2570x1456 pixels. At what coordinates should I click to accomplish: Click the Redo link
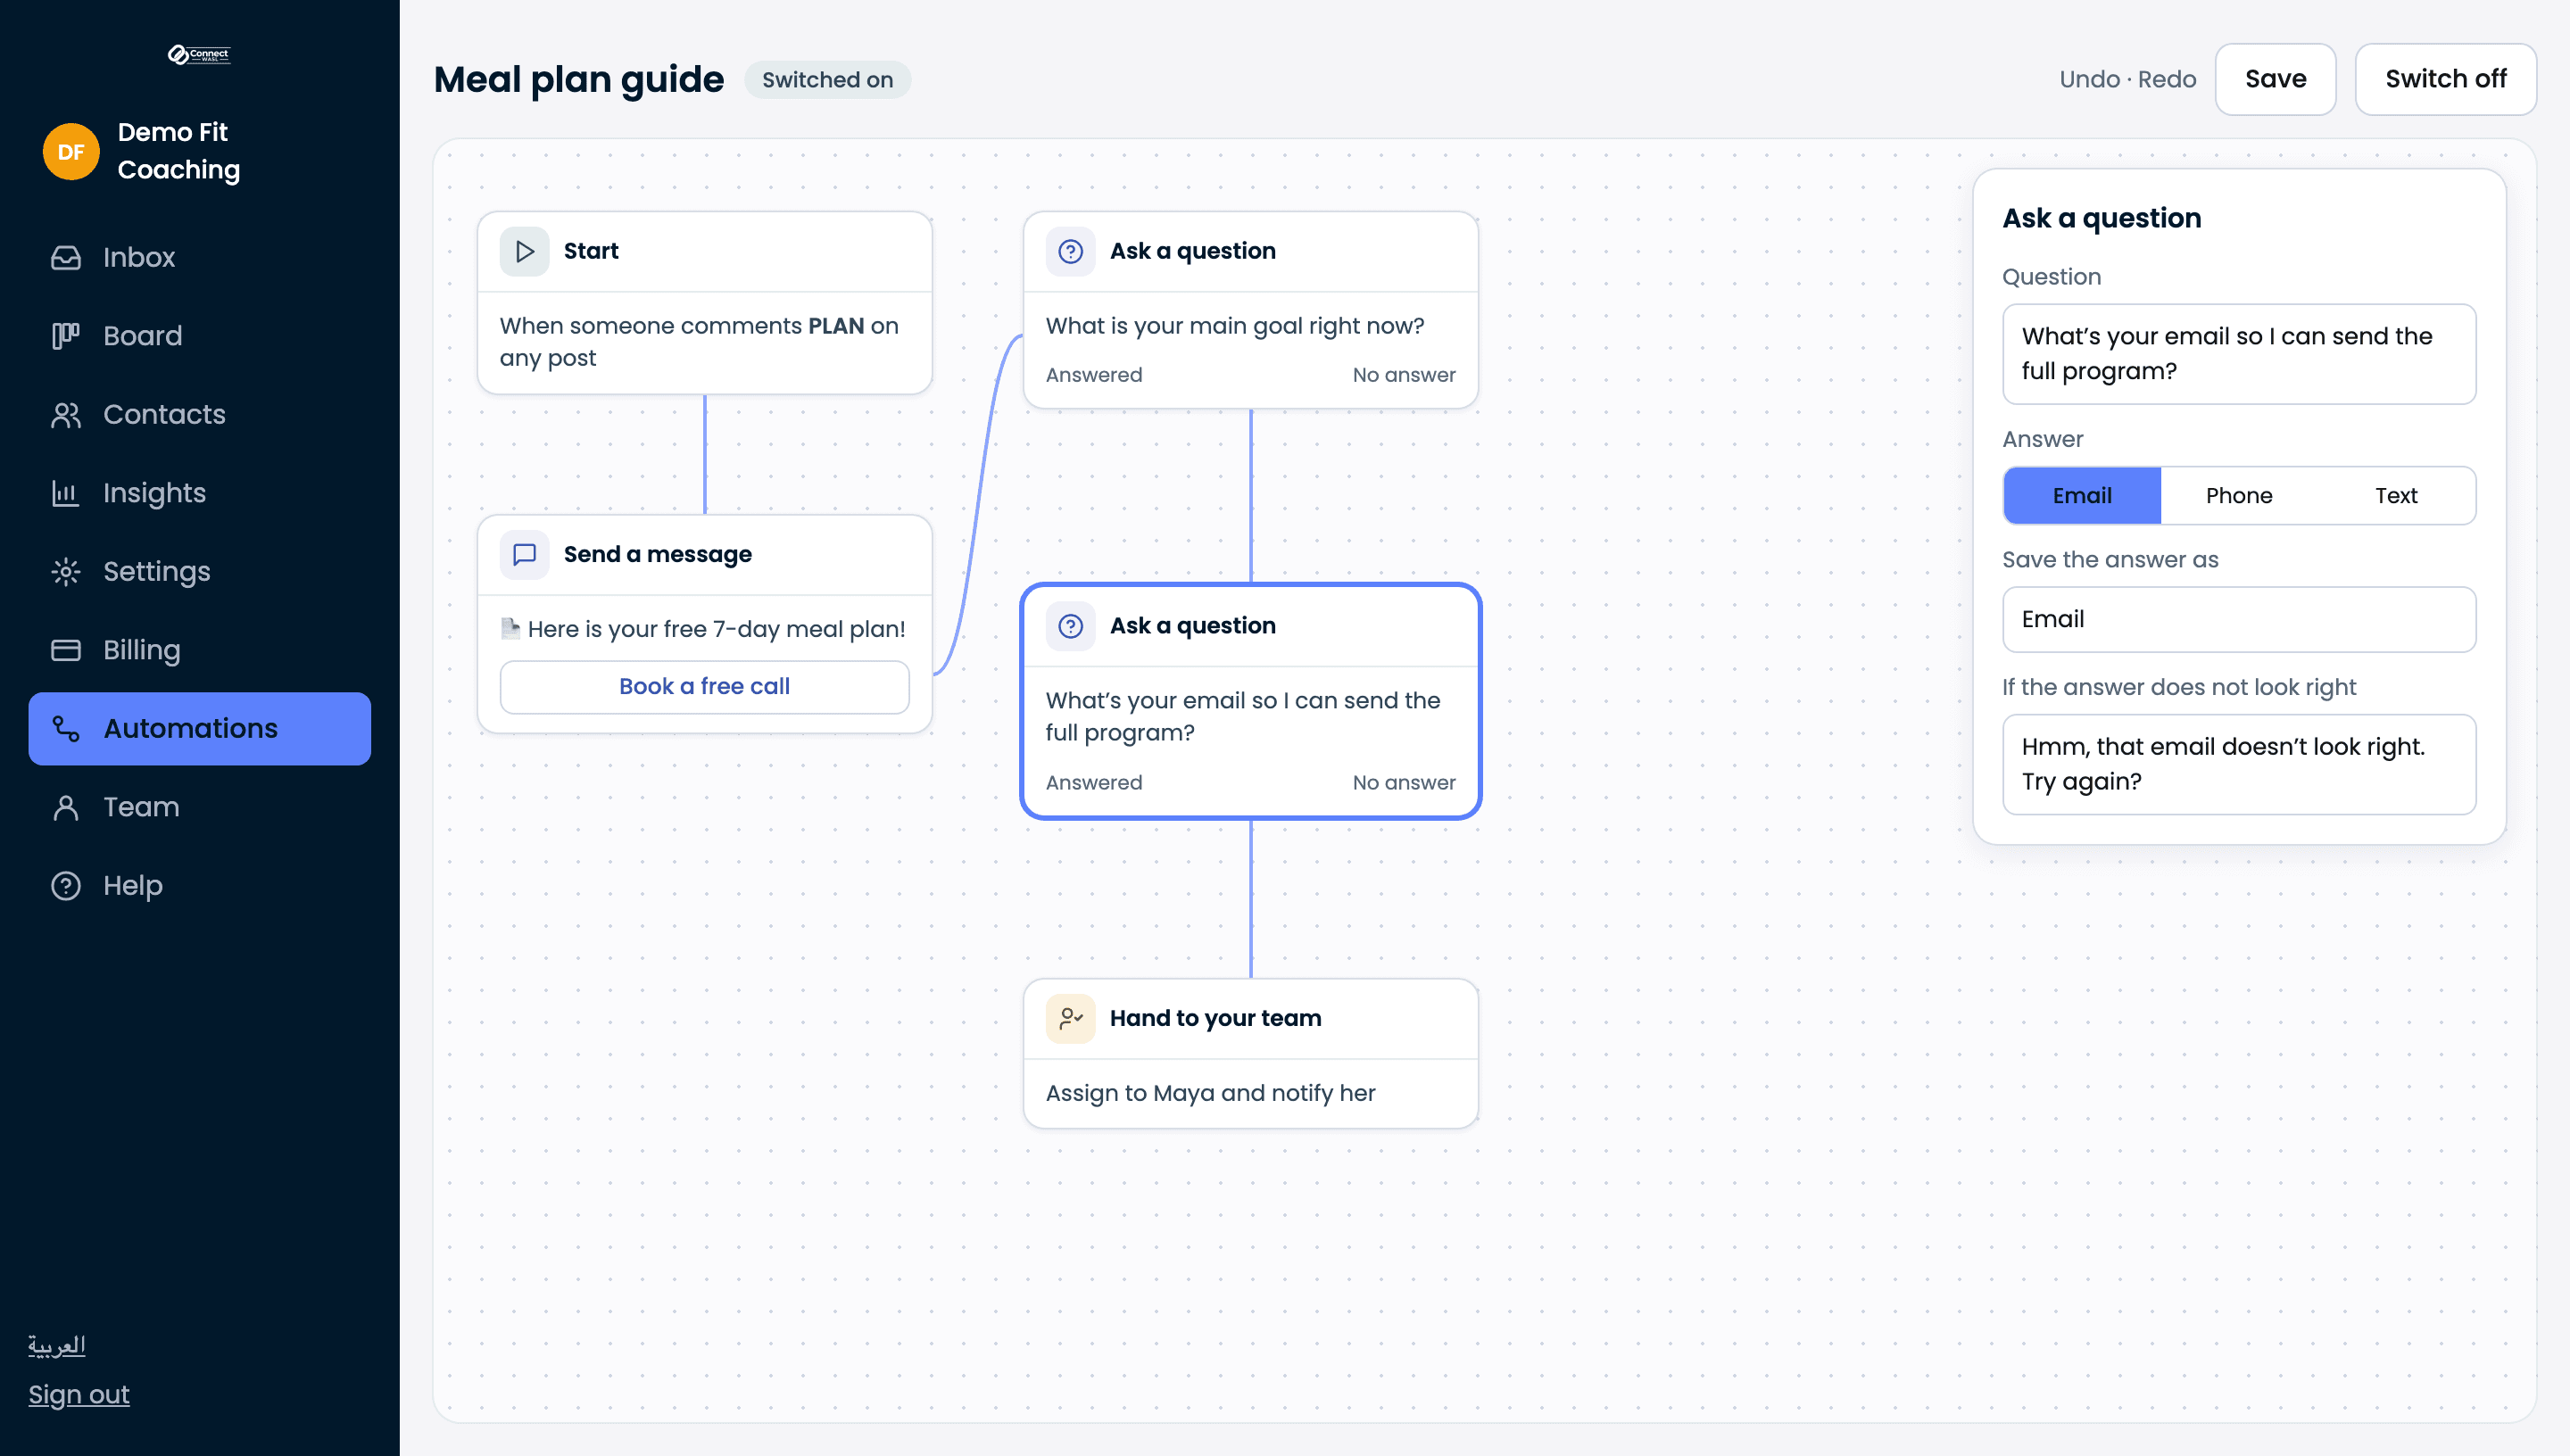2167,79
